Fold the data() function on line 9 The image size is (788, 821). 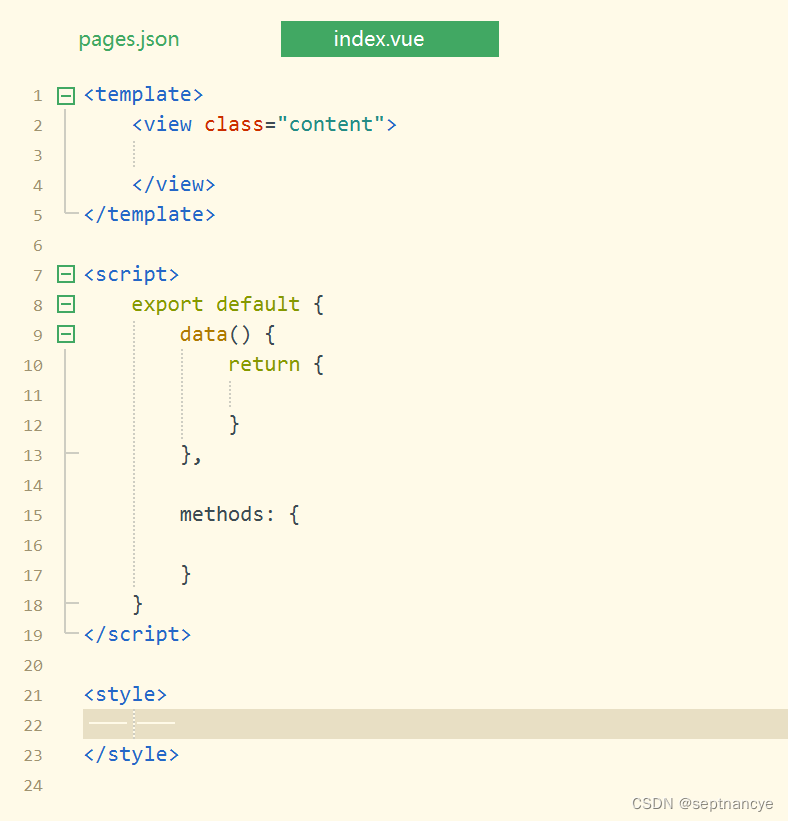66,334
